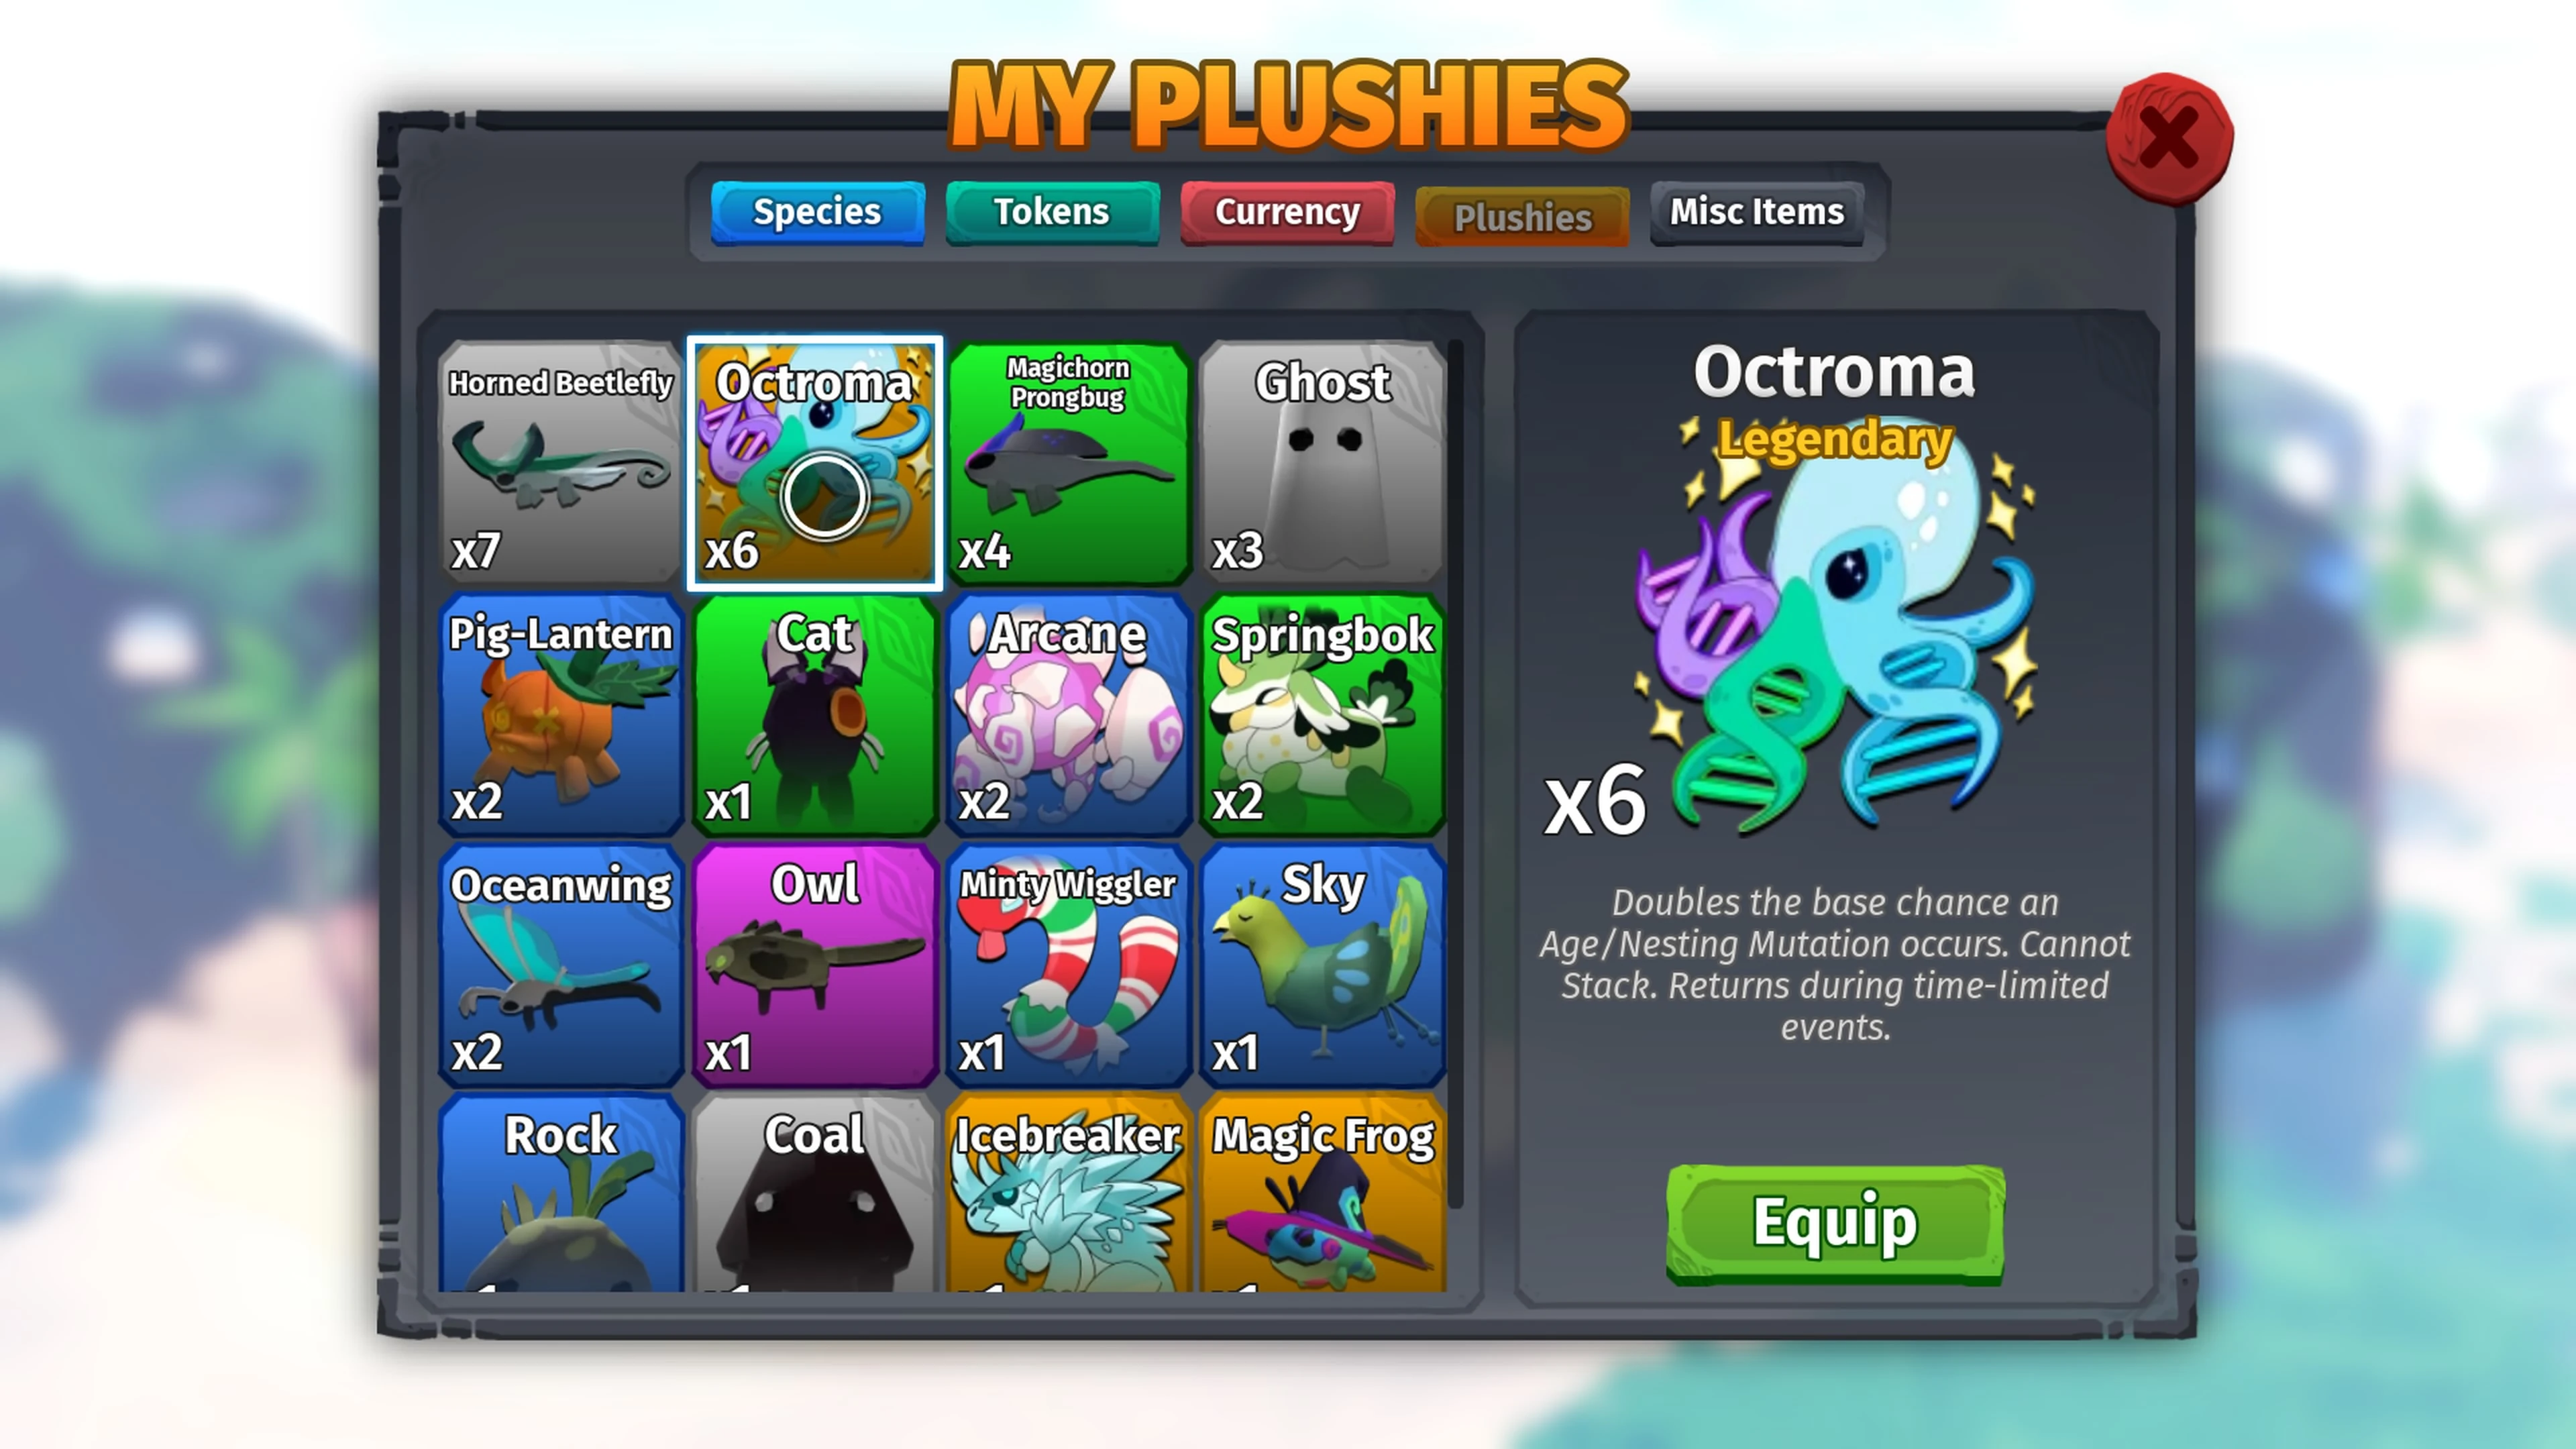Pick the Icebreaker plushie tile
The image size is (2576, 1449).
pyautogui.click(x=1068, y=1193)
